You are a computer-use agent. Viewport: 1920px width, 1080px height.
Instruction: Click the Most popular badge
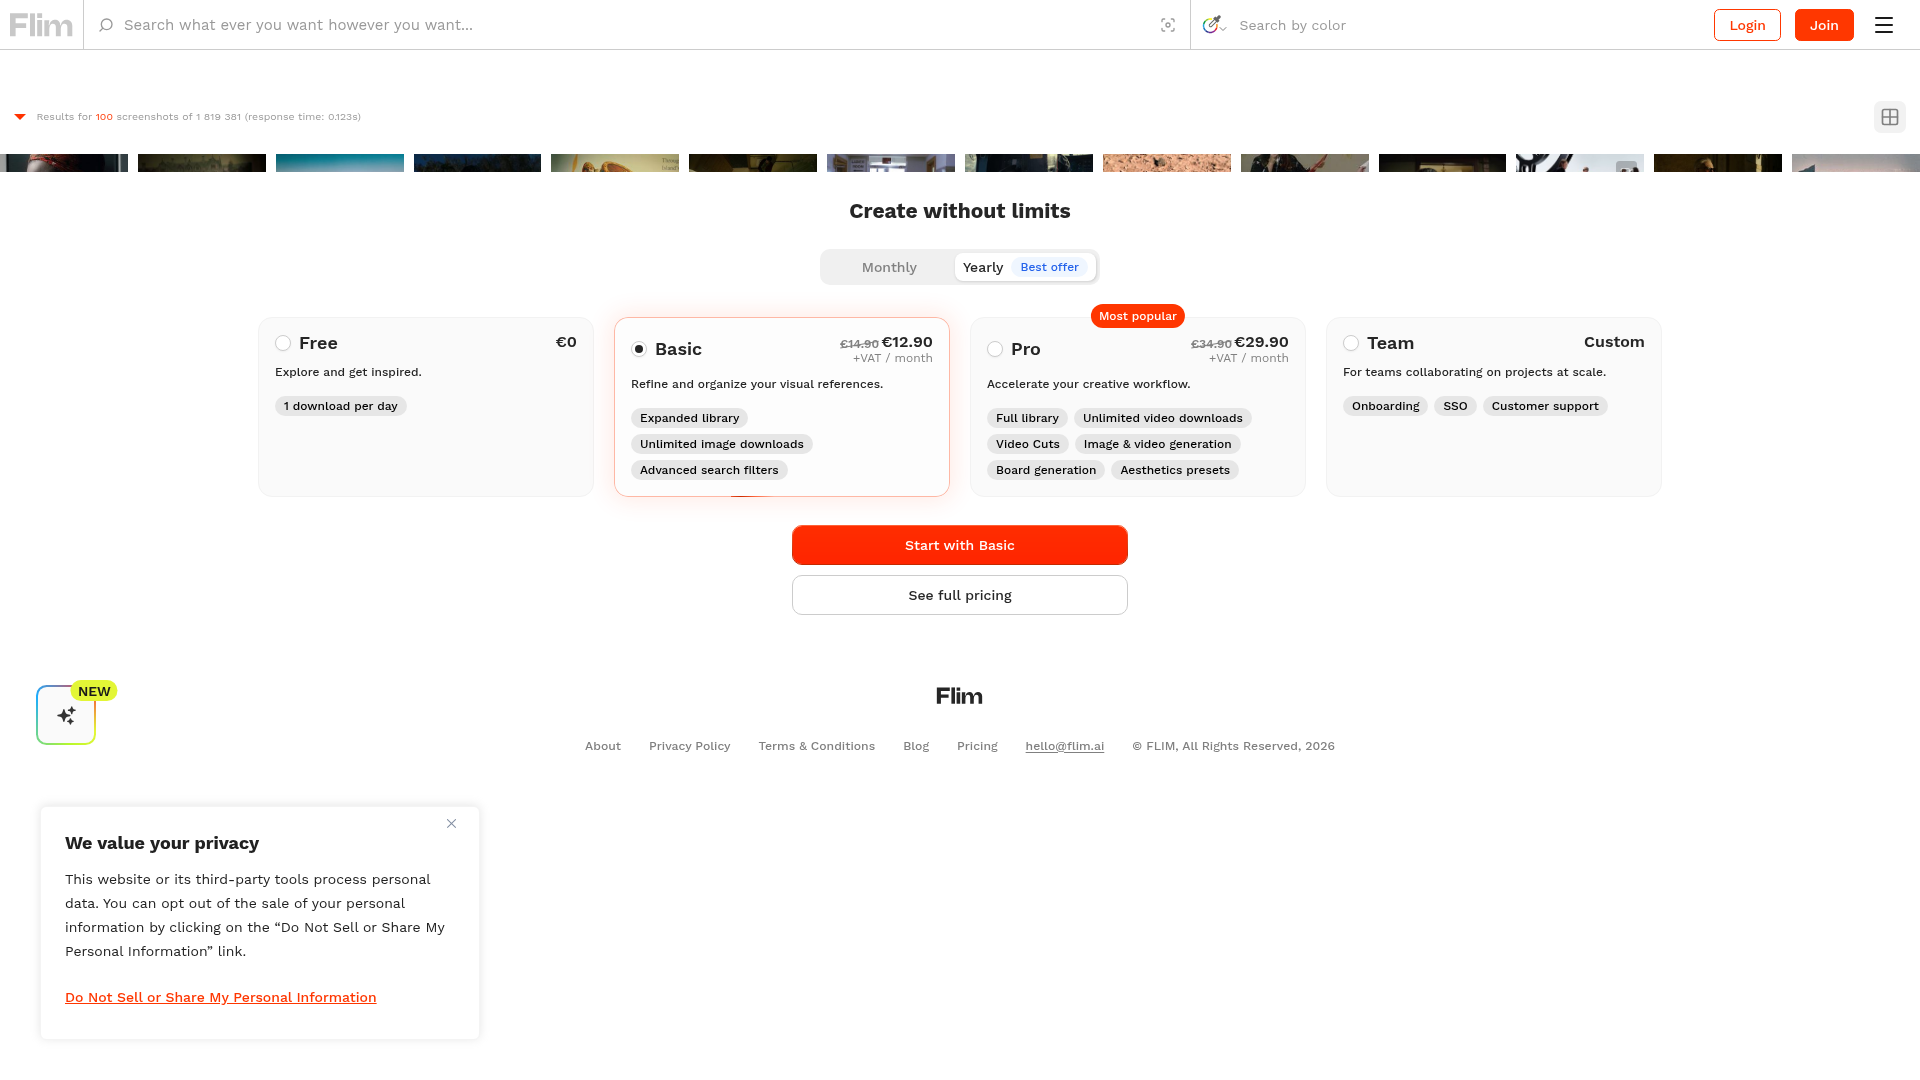(x=1138, y=316)
